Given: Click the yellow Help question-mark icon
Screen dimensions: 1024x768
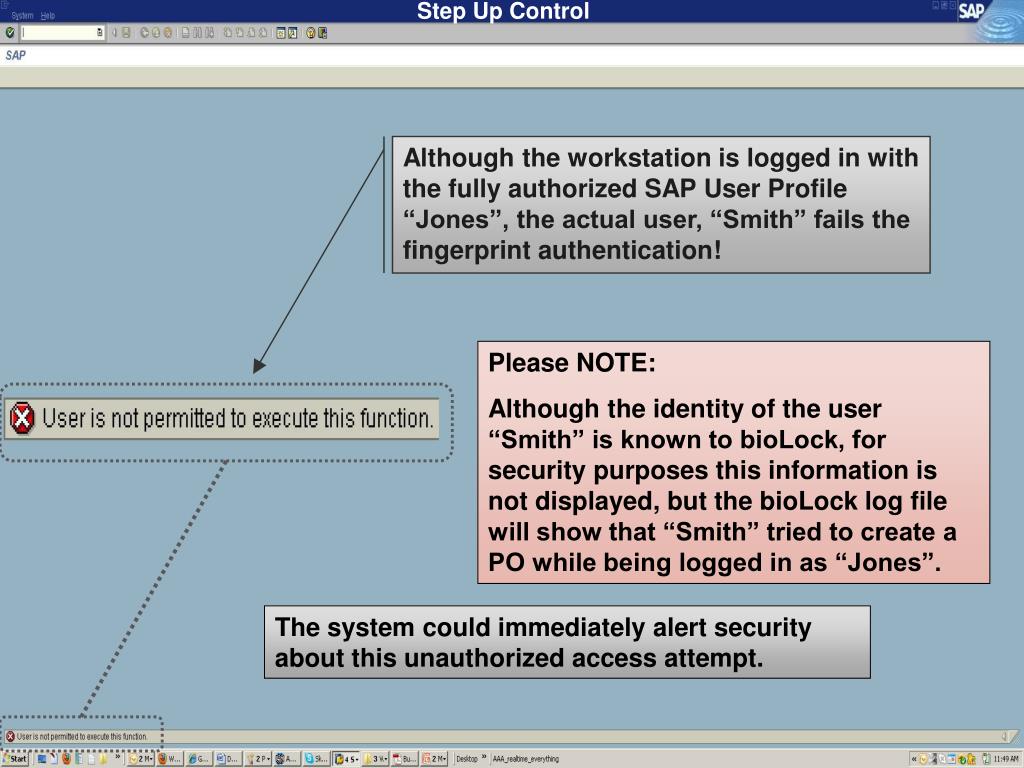Looking at the screenshot, I should [311, 32].
